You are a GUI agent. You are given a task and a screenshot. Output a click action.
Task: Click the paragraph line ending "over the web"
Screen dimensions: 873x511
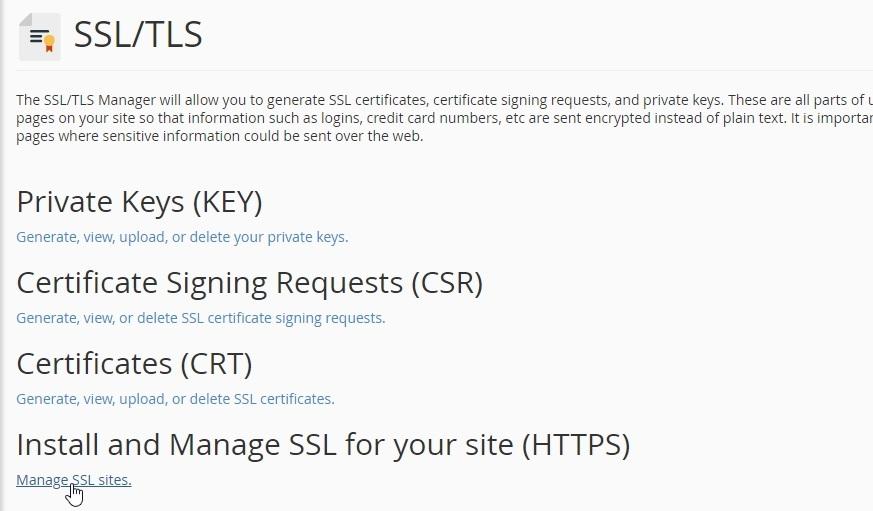click(x=220, y=136)
